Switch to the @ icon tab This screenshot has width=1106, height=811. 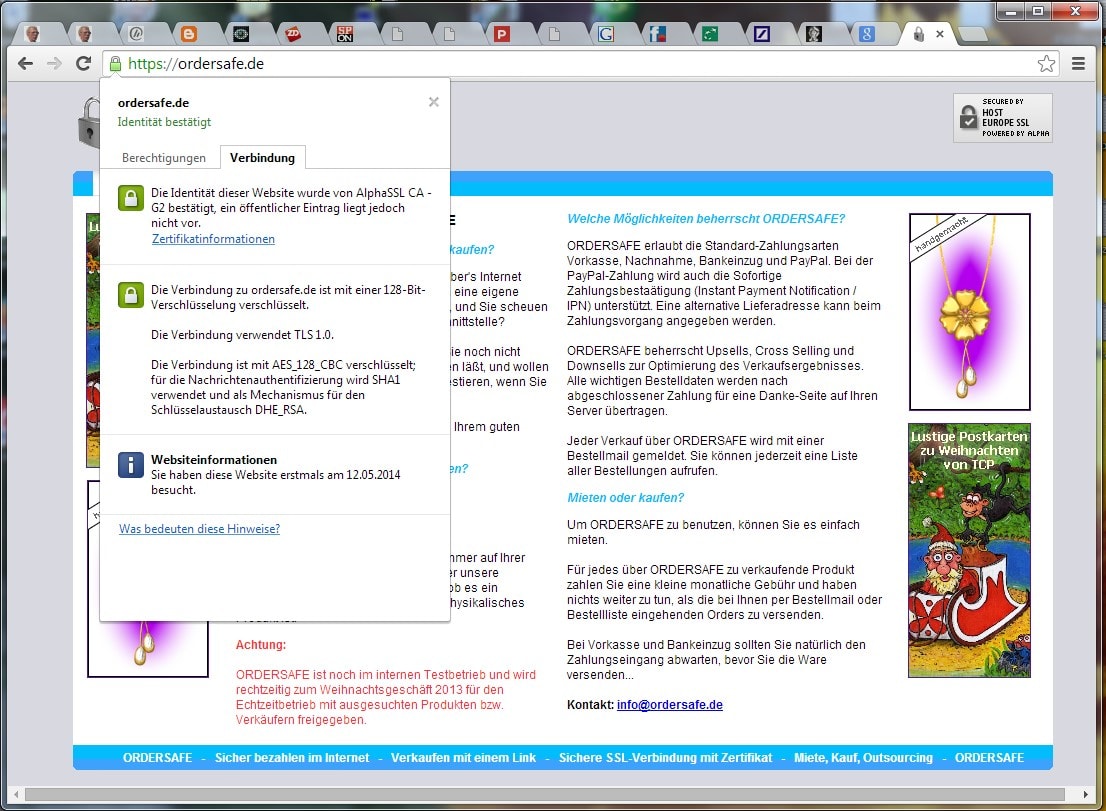136,34
